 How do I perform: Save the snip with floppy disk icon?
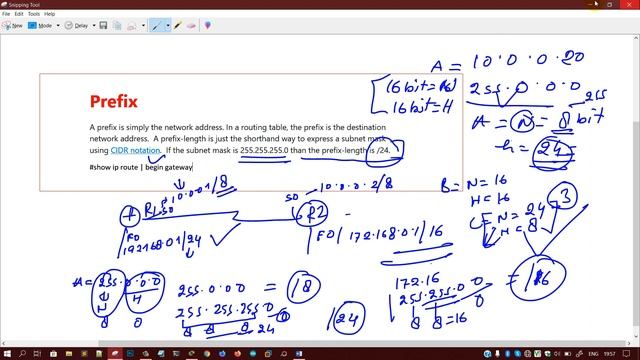pos(103,25)
